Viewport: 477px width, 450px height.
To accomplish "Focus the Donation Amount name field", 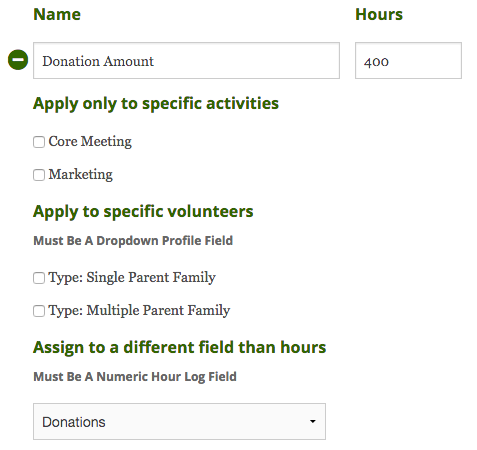I will [x=186, y=61].
